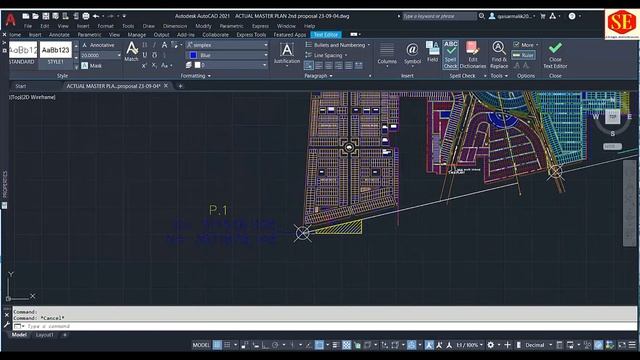Click command line customize wrench icon
This screenshot has height=360, width=640.
(7, 325)
